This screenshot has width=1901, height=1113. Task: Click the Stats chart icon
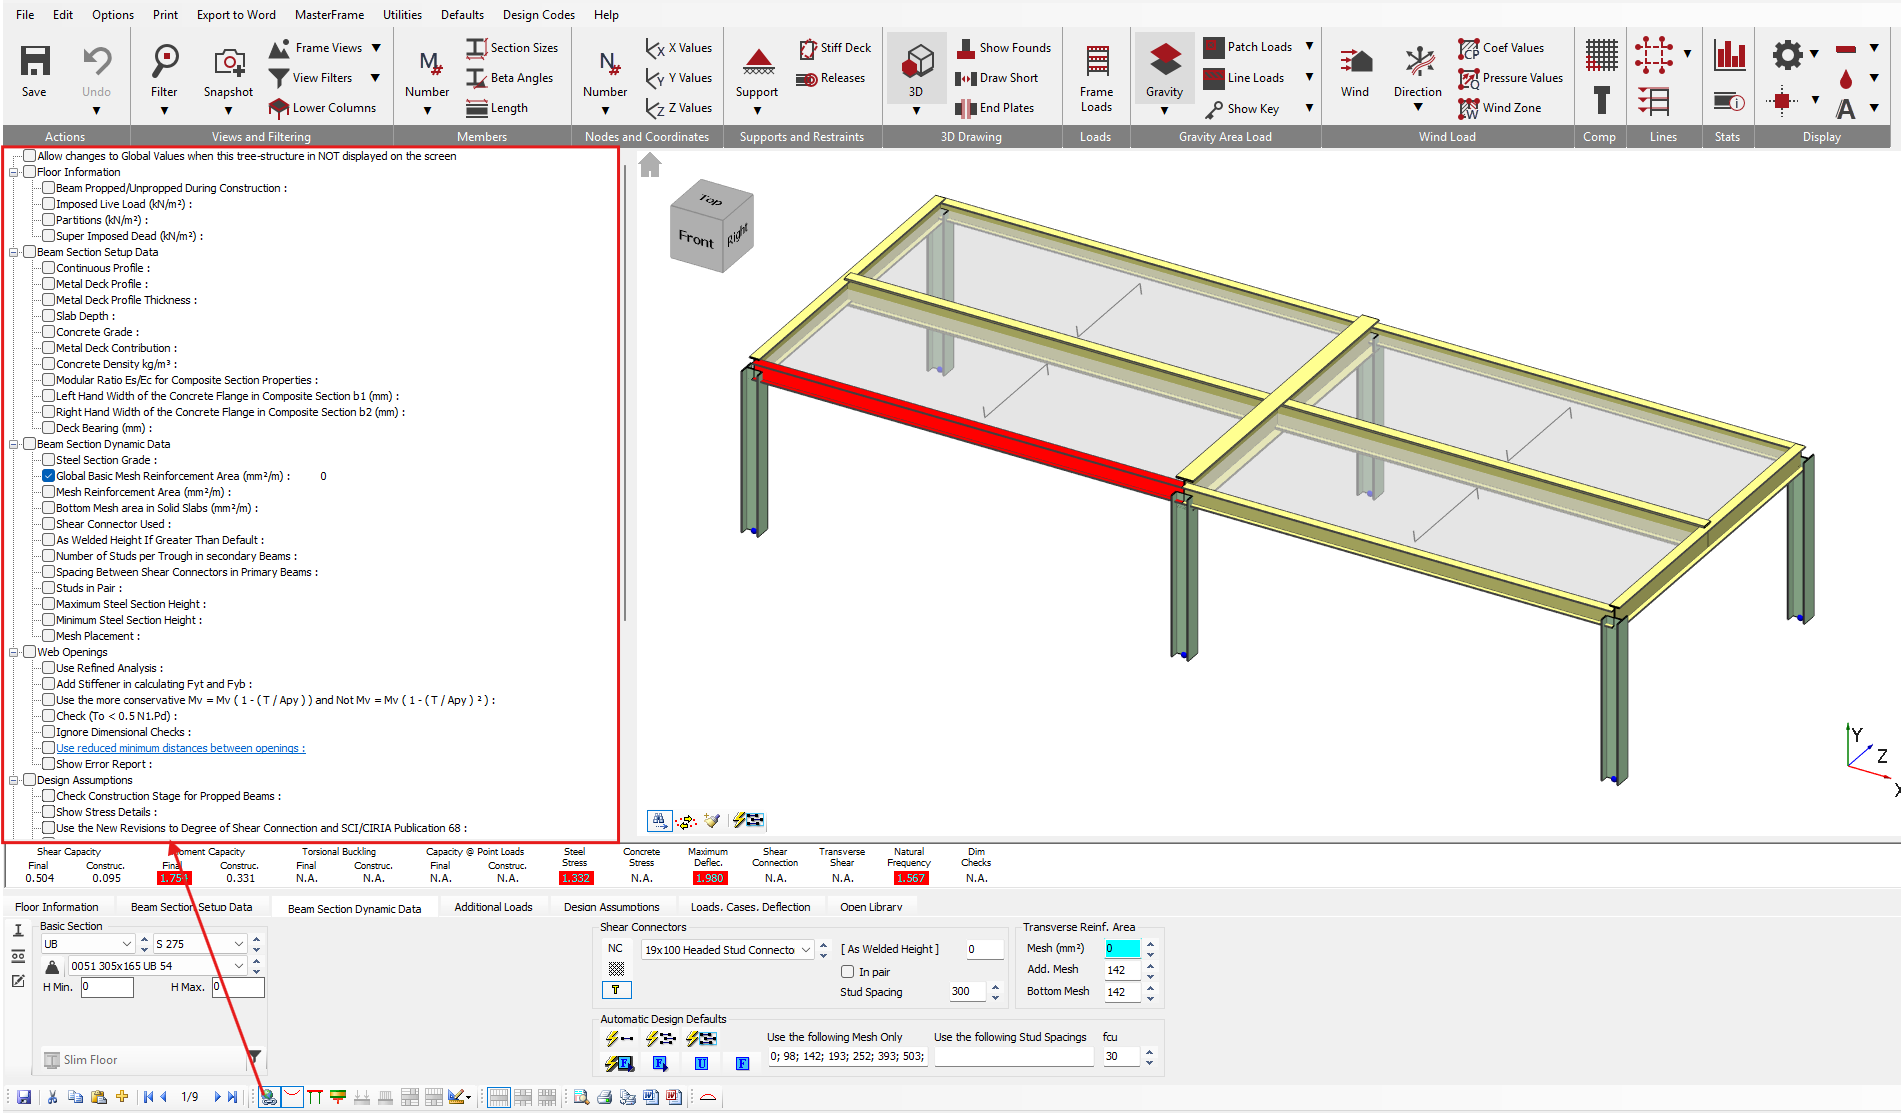click(1729, 55)
